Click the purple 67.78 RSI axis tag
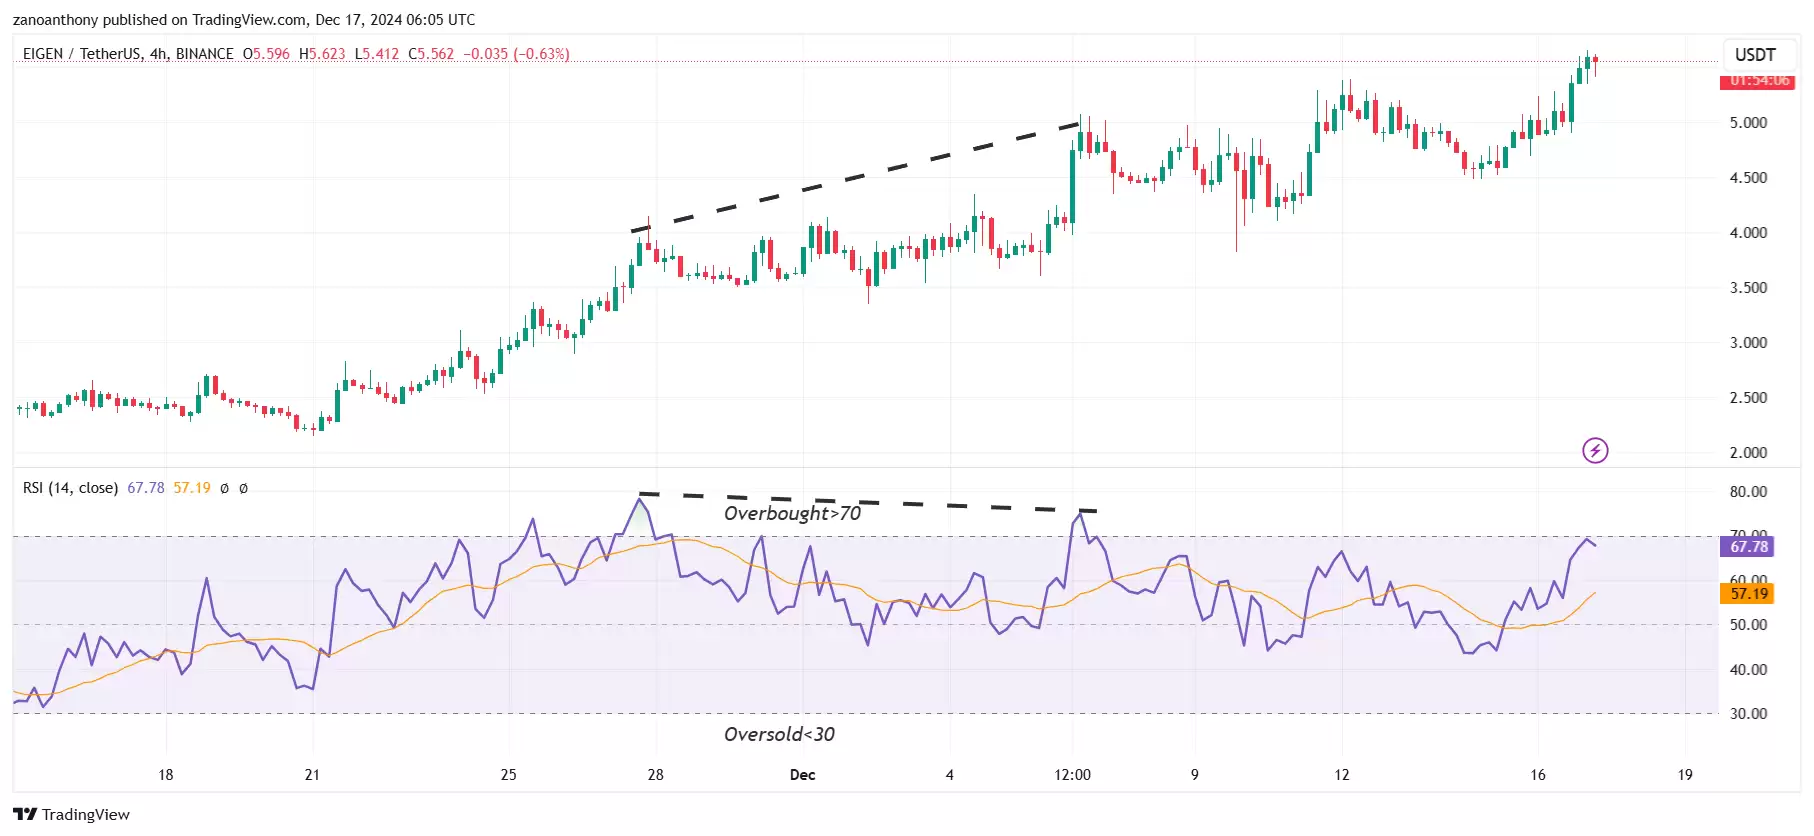 click(1749, 546)
